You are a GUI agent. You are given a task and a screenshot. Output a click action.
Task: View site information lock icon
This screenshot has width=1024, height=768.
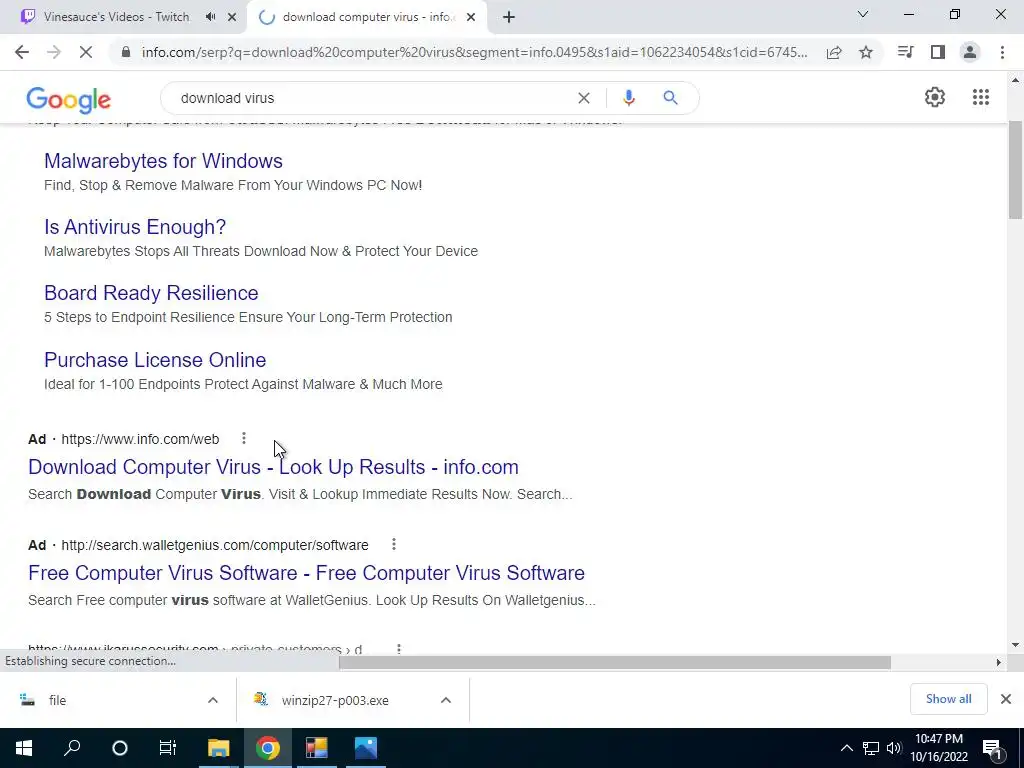[x=126, y=52]
